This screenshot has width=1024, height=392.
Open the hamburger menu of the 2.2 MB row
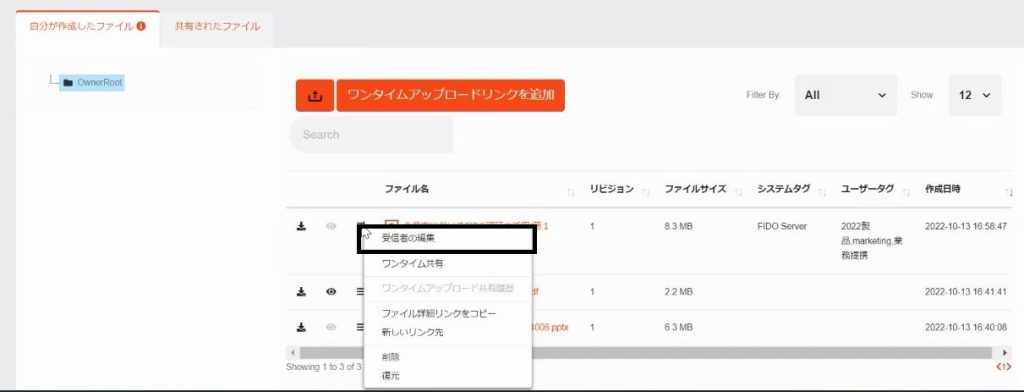(360, 291)
